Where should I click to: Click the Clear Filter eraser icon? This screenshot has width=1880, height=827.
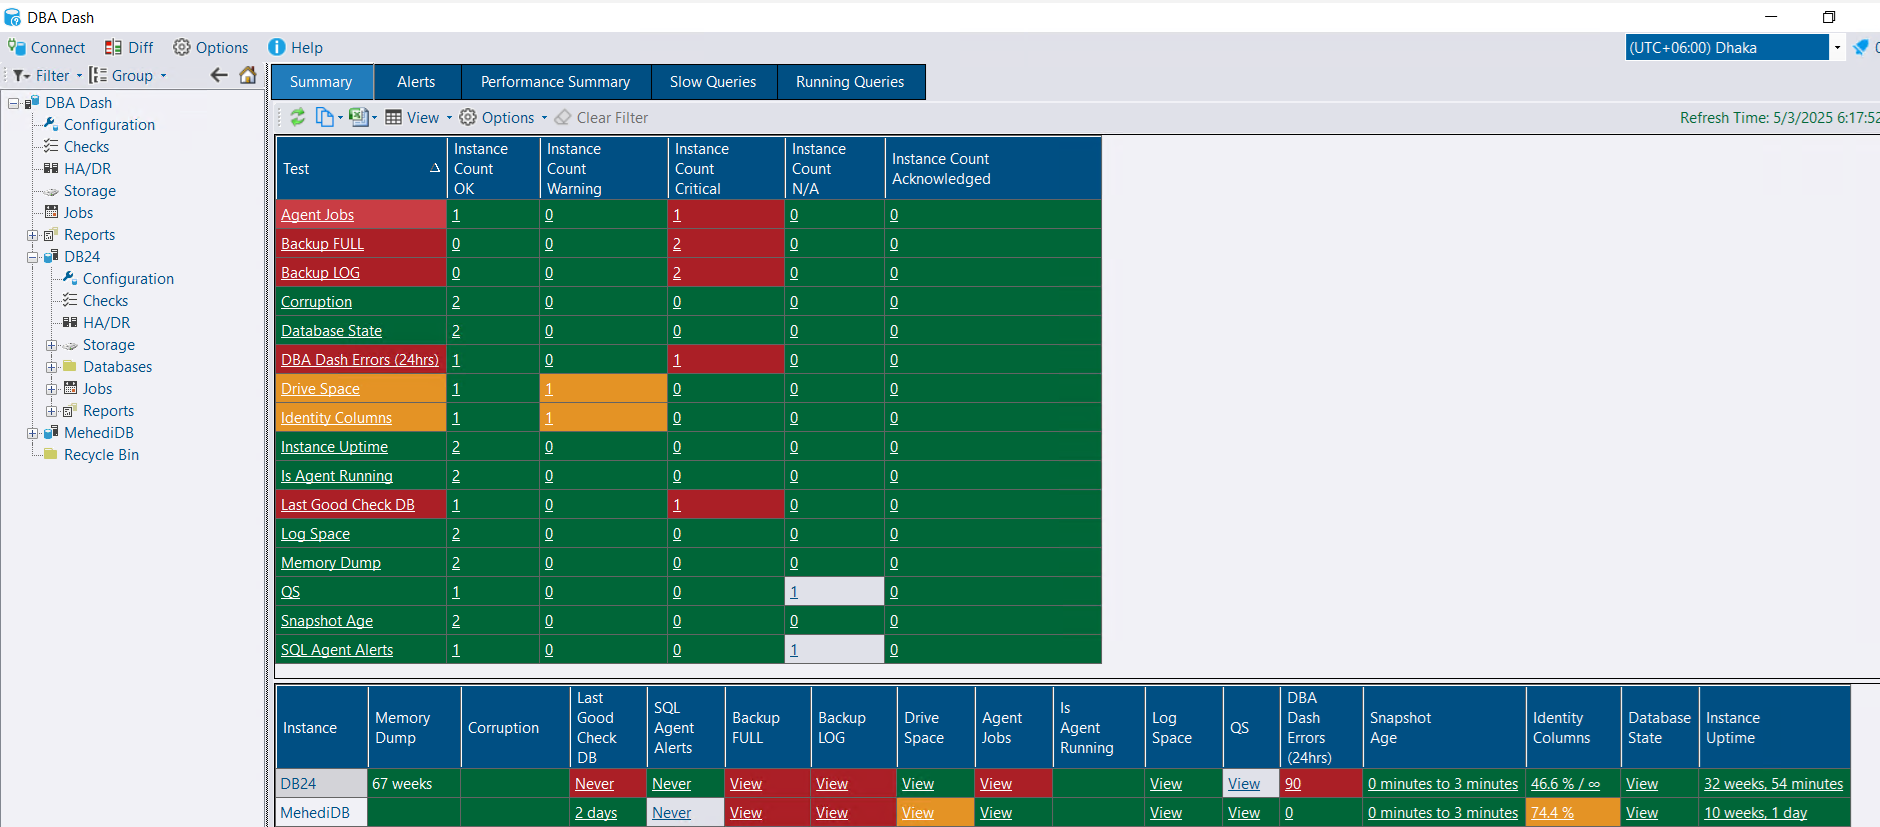(563, 117)
